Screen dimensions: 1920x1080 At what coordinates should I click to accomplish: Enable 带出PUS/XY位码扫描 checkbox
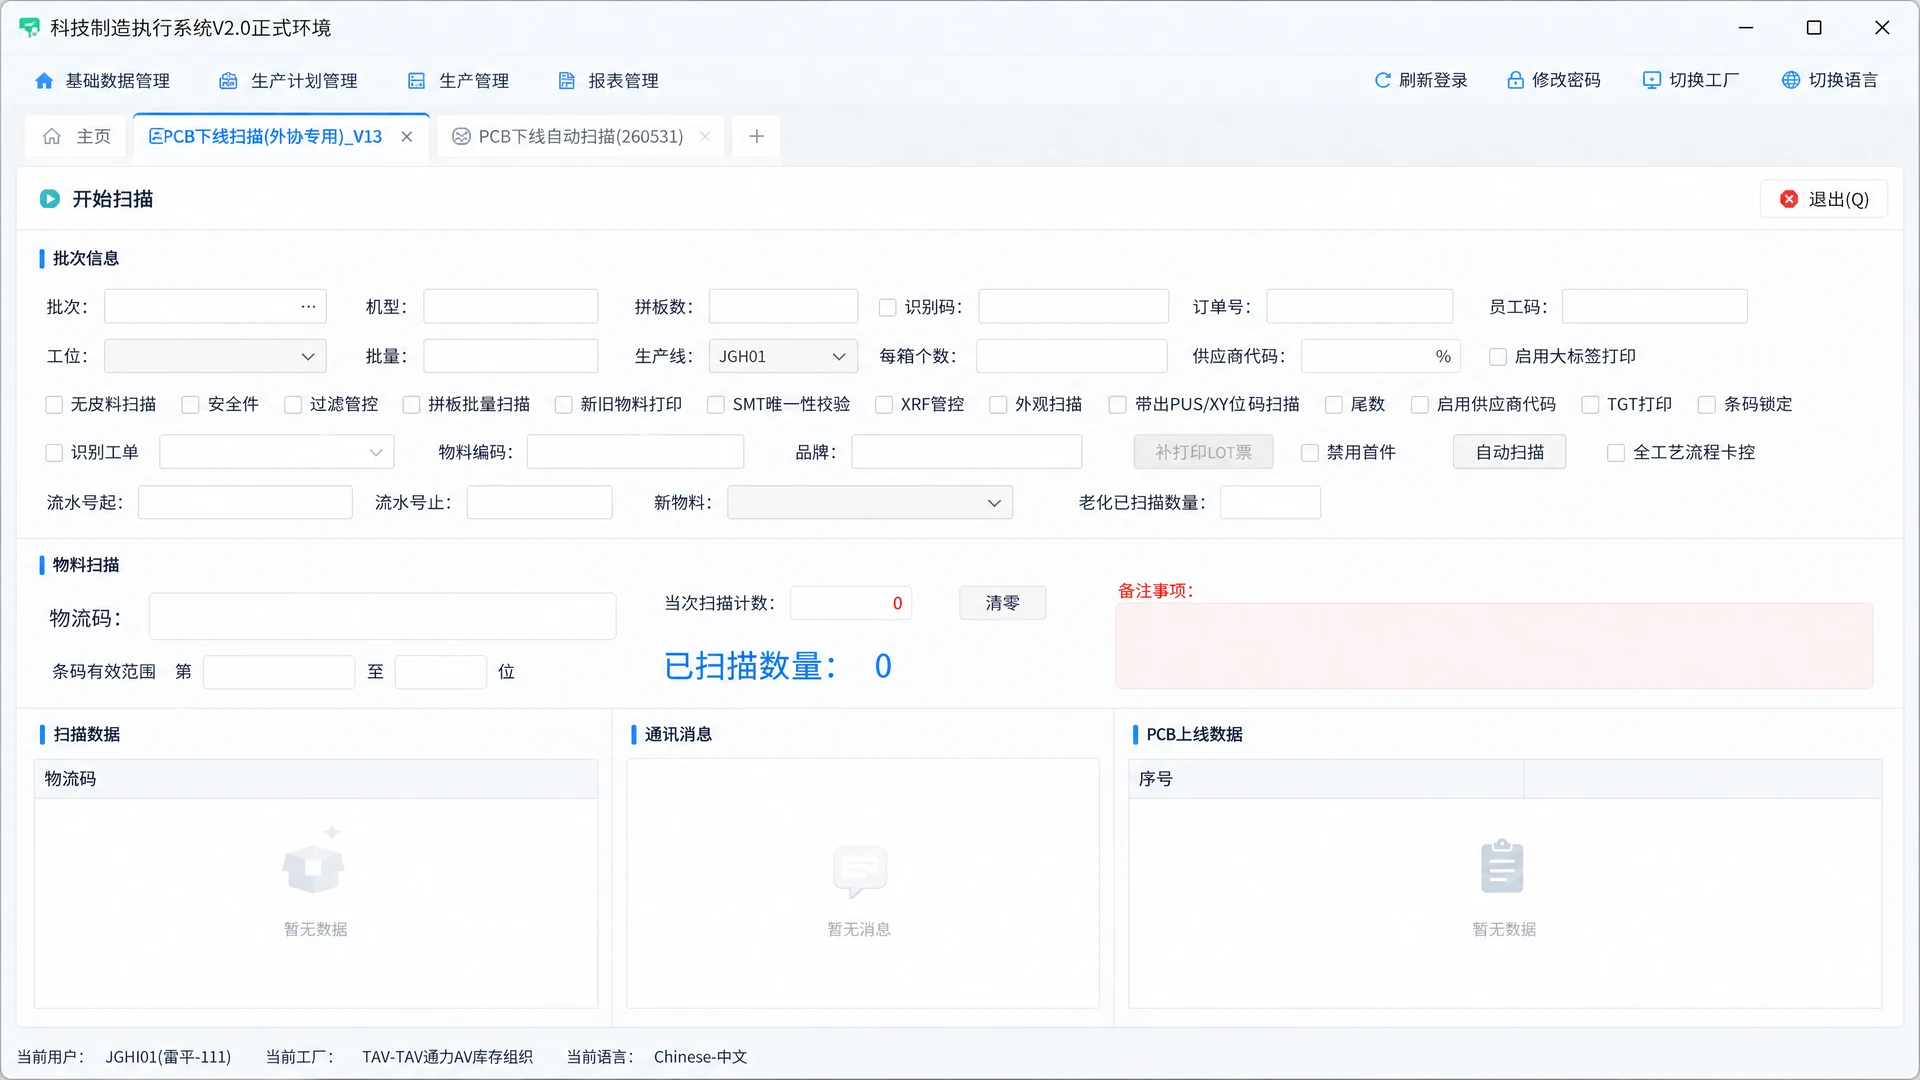point(1118,405)
